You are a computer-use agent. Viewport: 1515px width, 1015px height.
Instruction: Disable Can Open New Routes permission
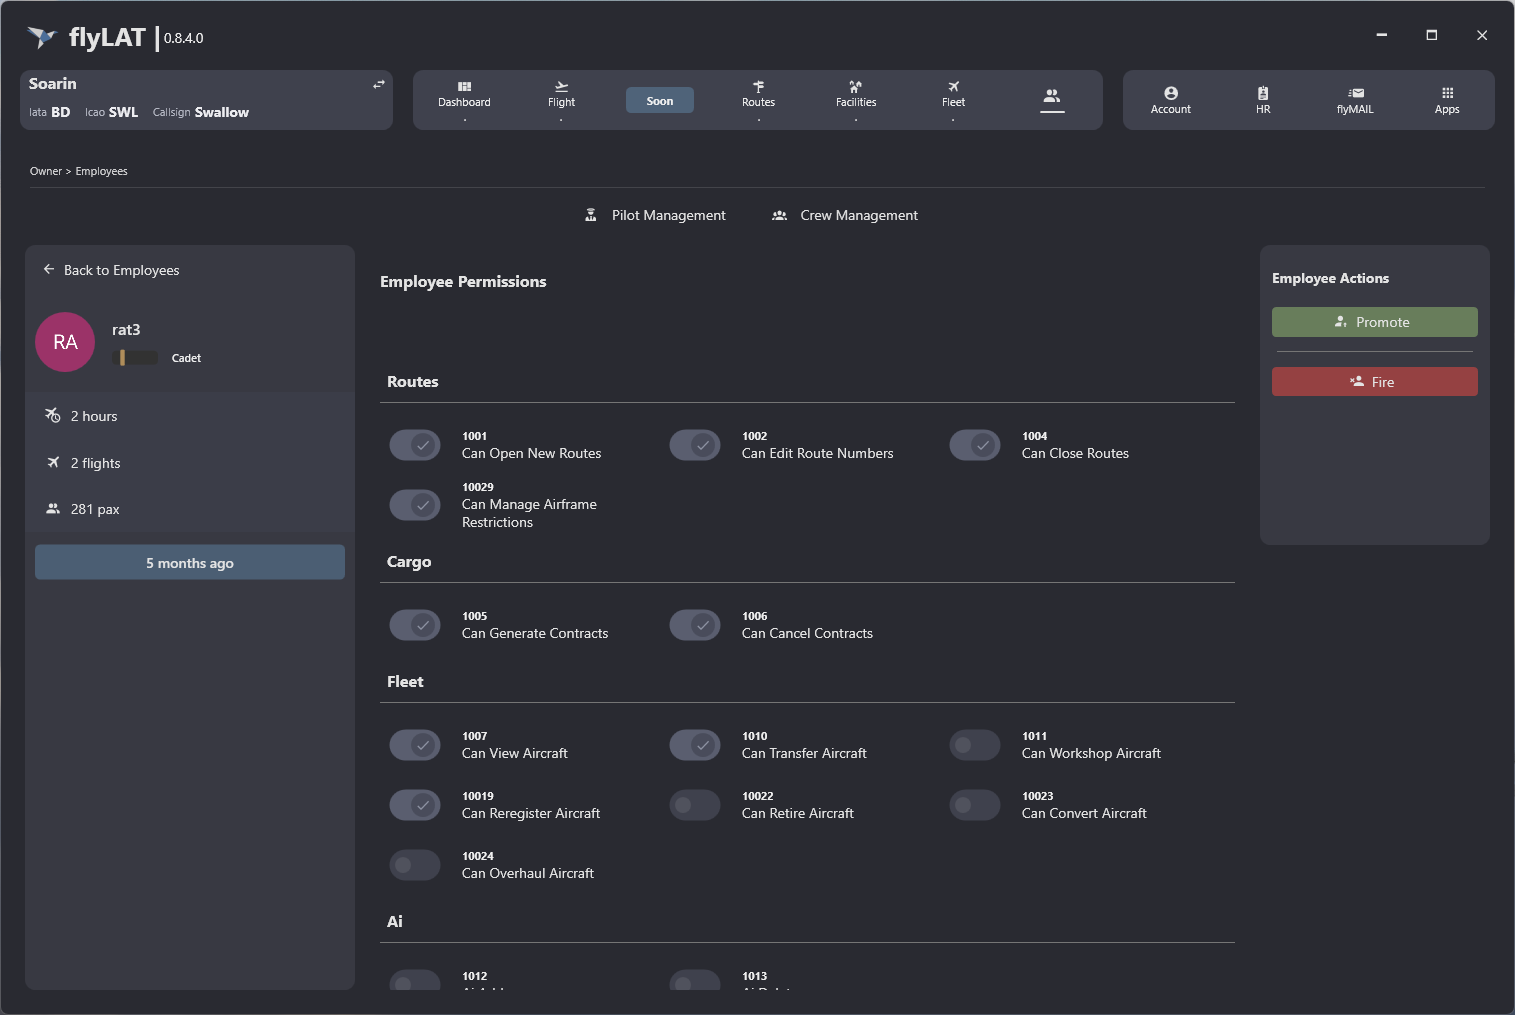(415, 445)
